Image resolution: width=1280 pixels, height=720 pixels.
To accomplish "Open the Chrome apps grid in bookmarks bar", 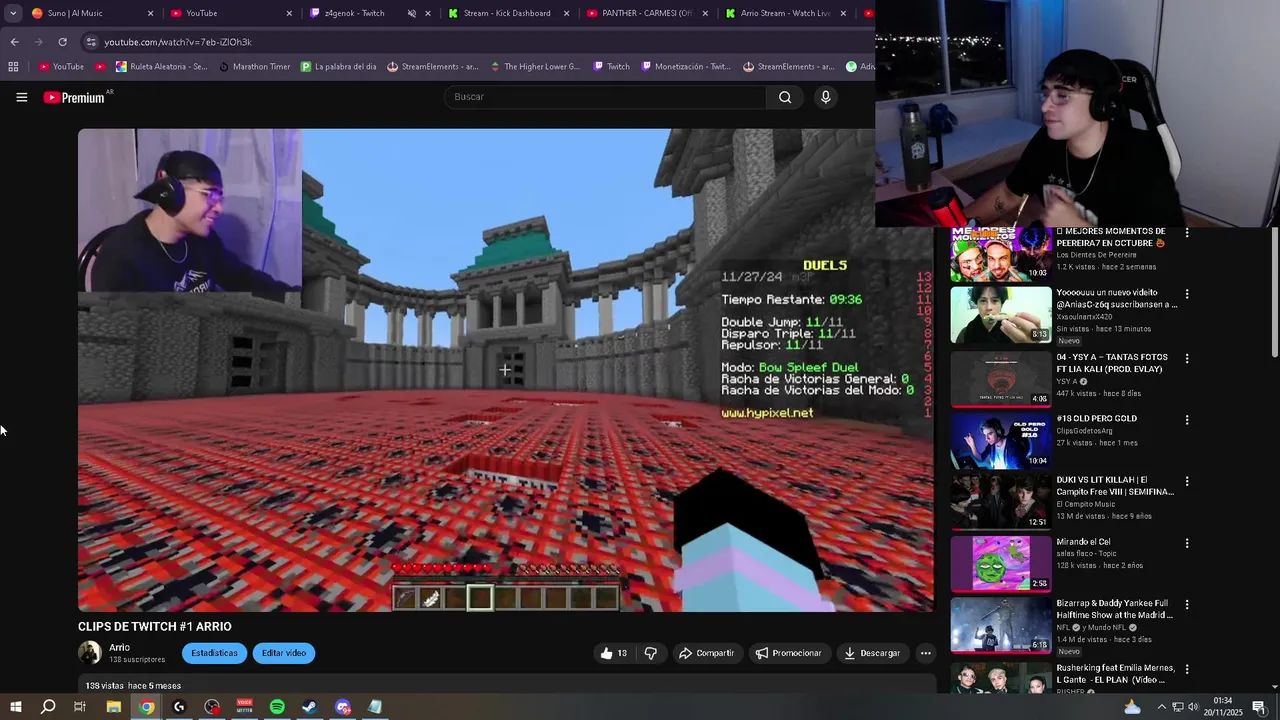I will point(13,67).
